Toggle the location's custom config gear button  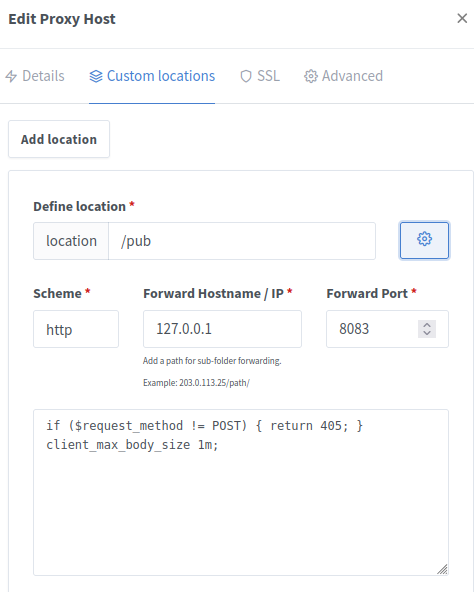(x=424, y=240)
